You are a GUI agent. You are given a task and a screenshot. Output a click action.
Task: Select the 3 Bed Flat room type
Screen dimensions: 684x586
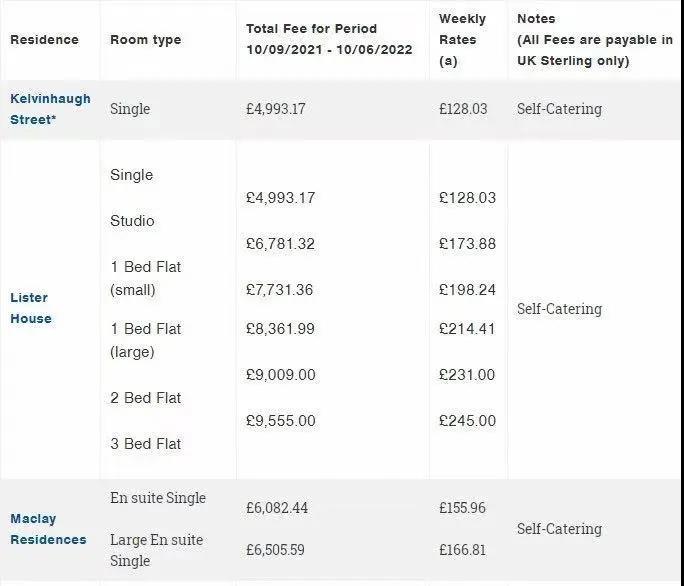coord(145,444)
